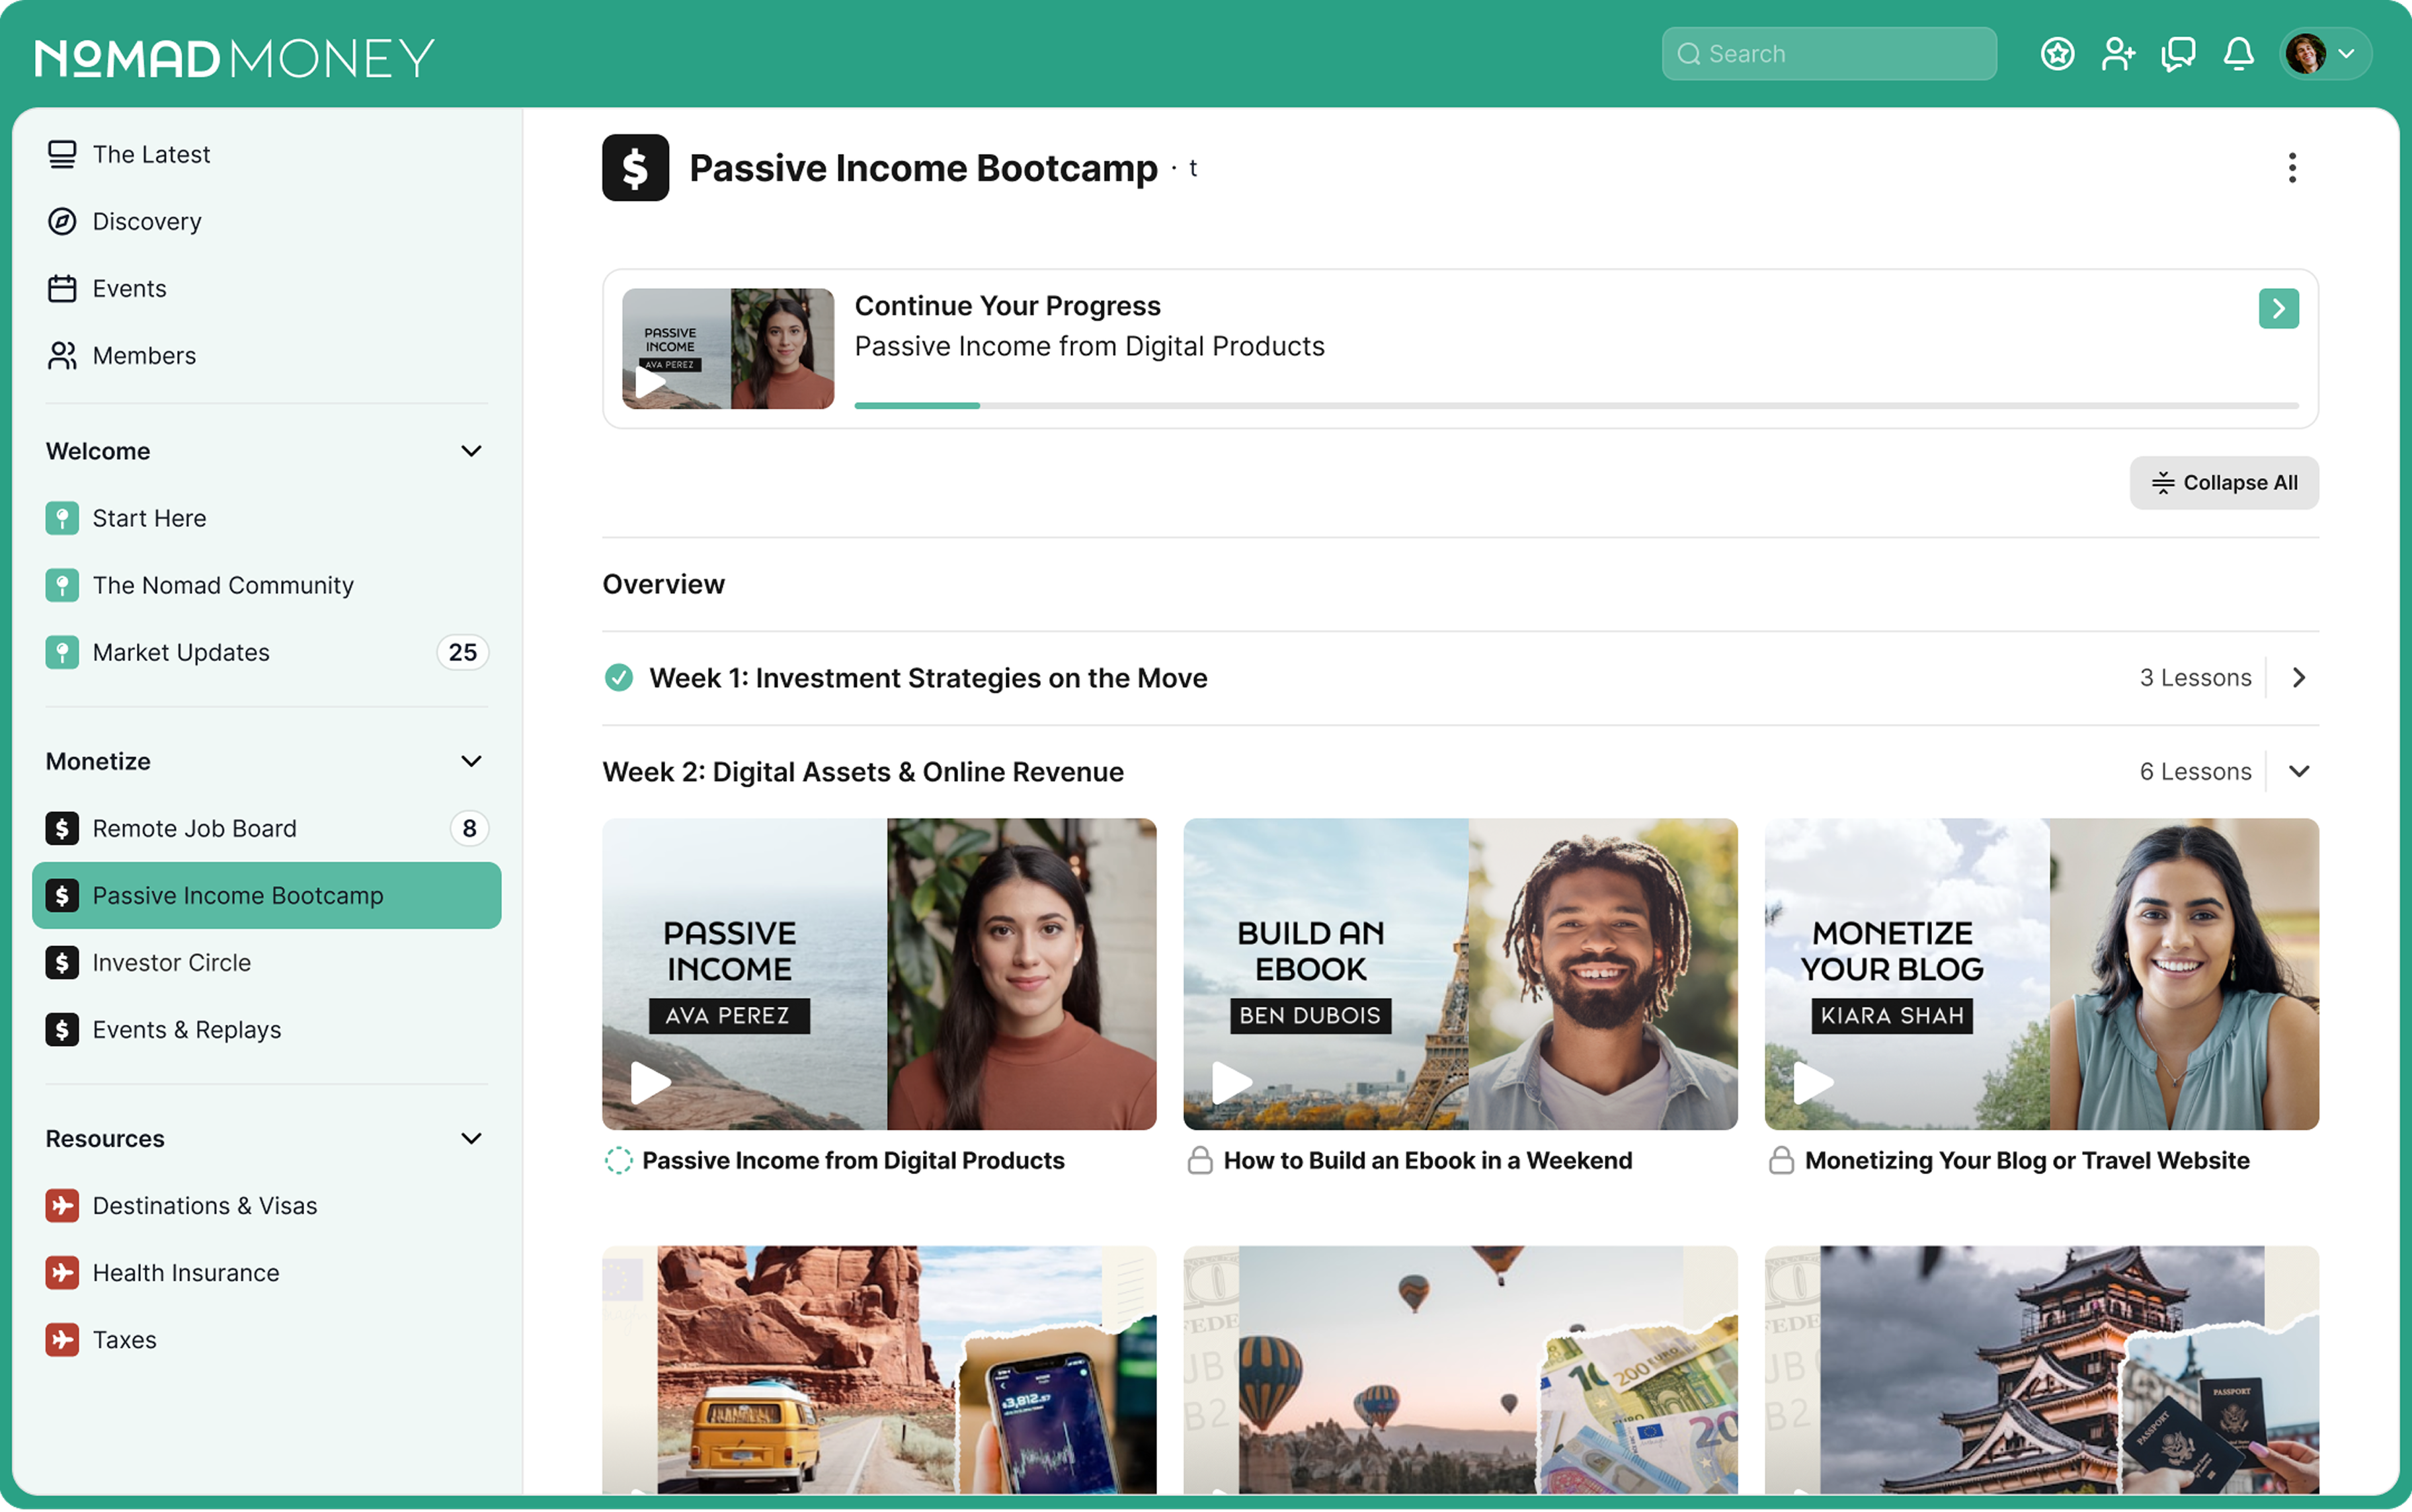Expand the Week 1 completion checkmark details
2412x1512 pixels.
pyautogui.click(x=619, y=677)
